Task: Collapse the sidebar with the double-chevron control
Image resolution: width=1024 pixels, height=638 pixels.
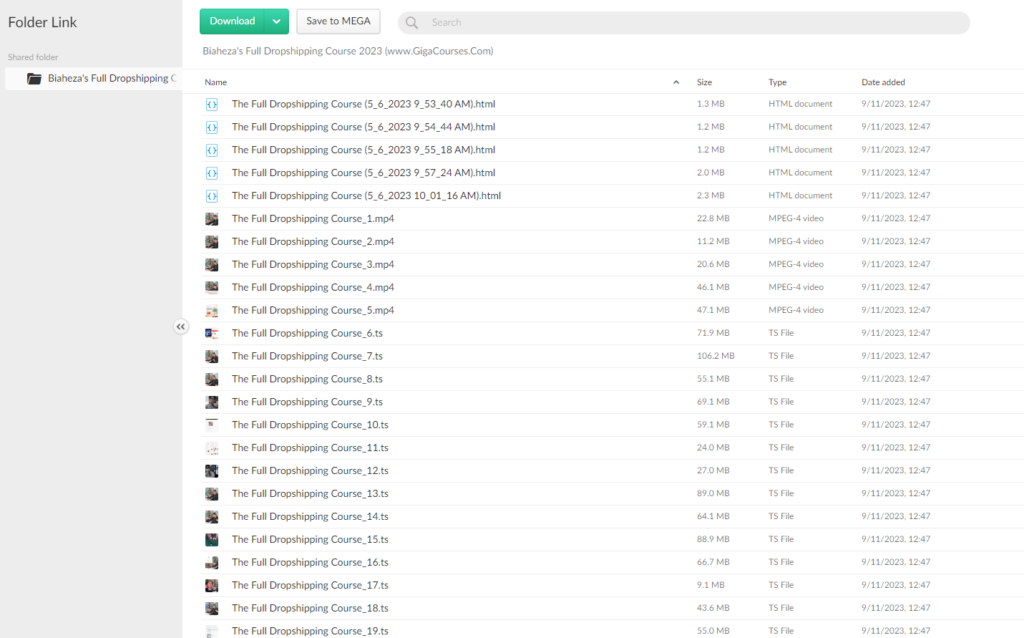Action: pos(181,326)
